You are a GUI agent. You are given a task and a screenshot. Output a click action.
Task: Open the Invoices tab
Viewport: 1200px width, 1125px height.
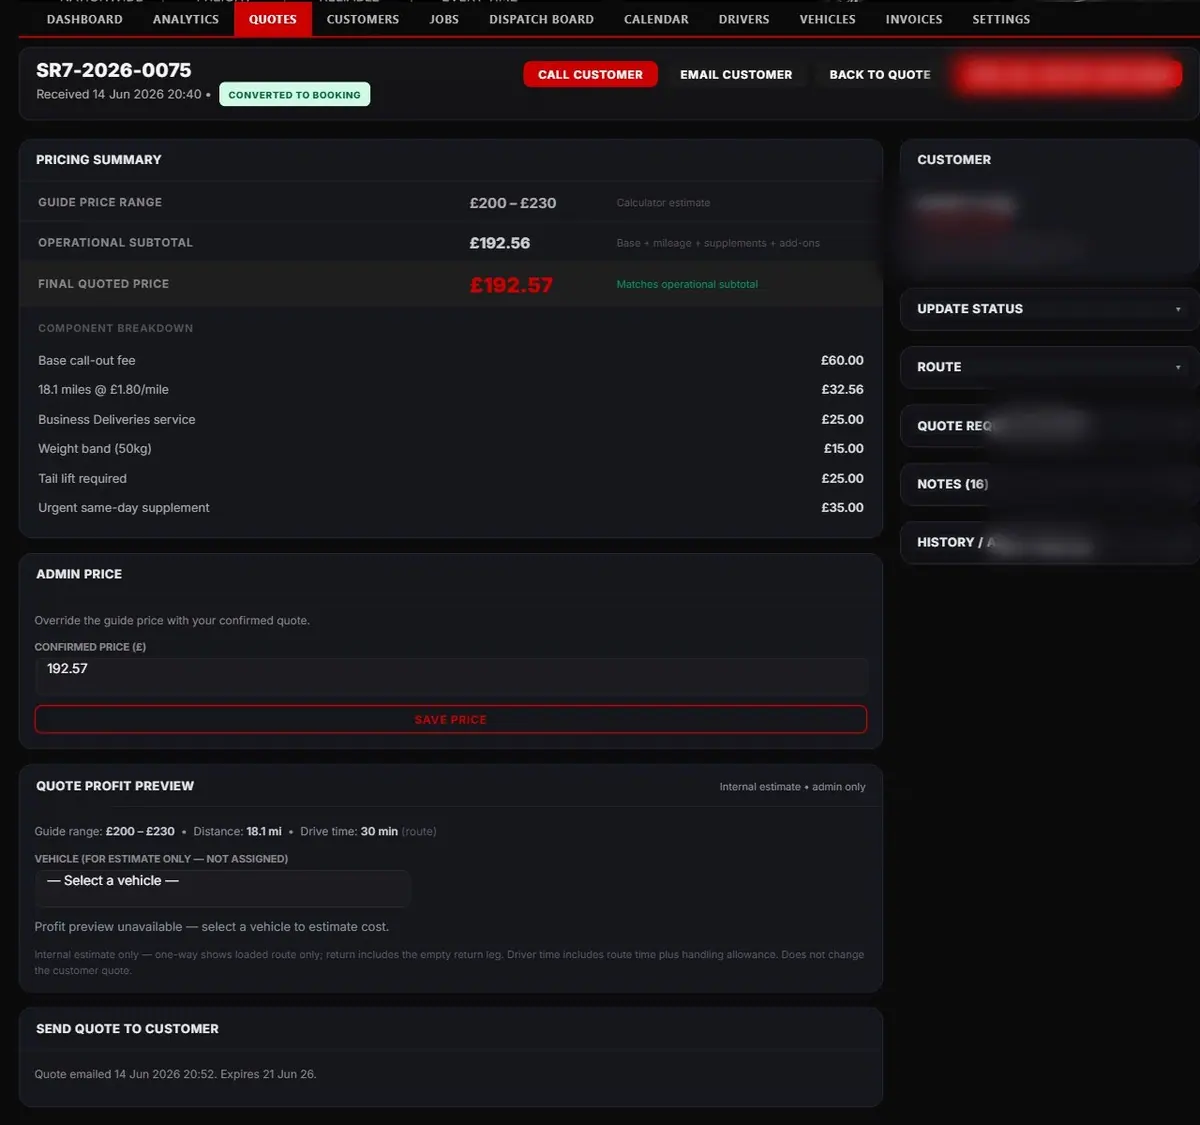pyautogui.click(x=914, y=19)
